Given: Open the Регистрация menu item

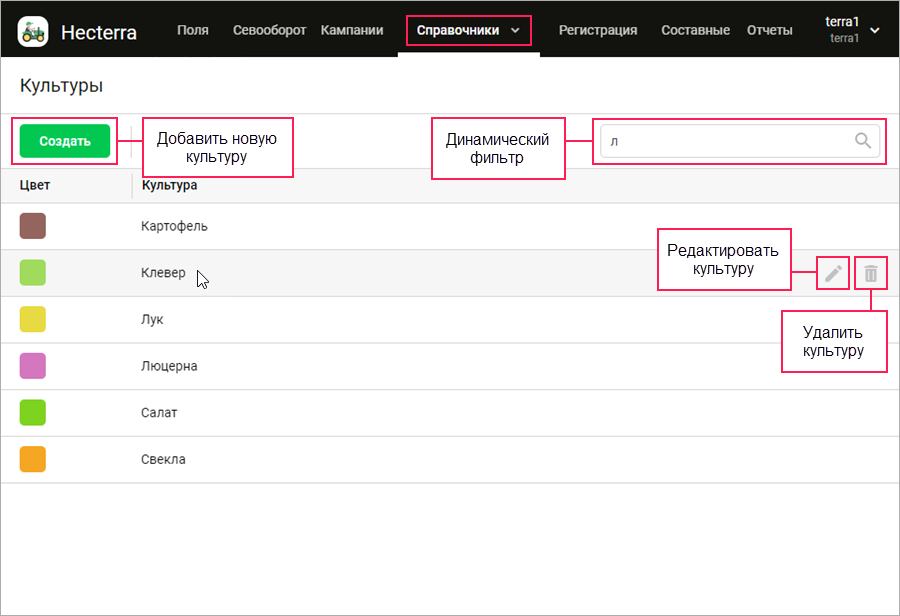Looking at the screenshot, I should coord(598,30).
